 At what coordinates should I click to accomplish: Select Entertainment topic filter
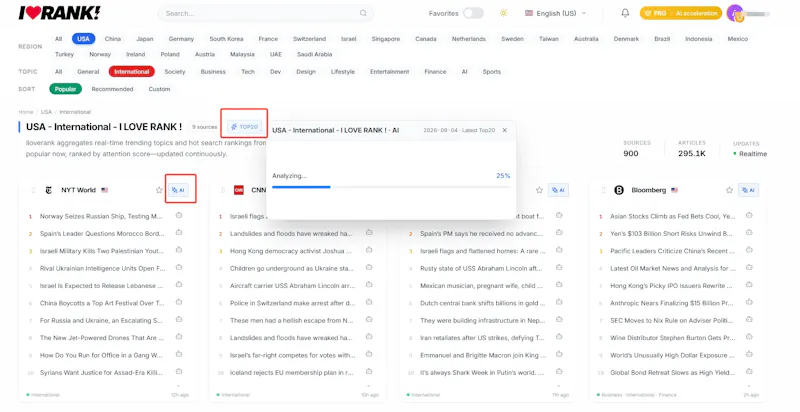click(389, 72)
